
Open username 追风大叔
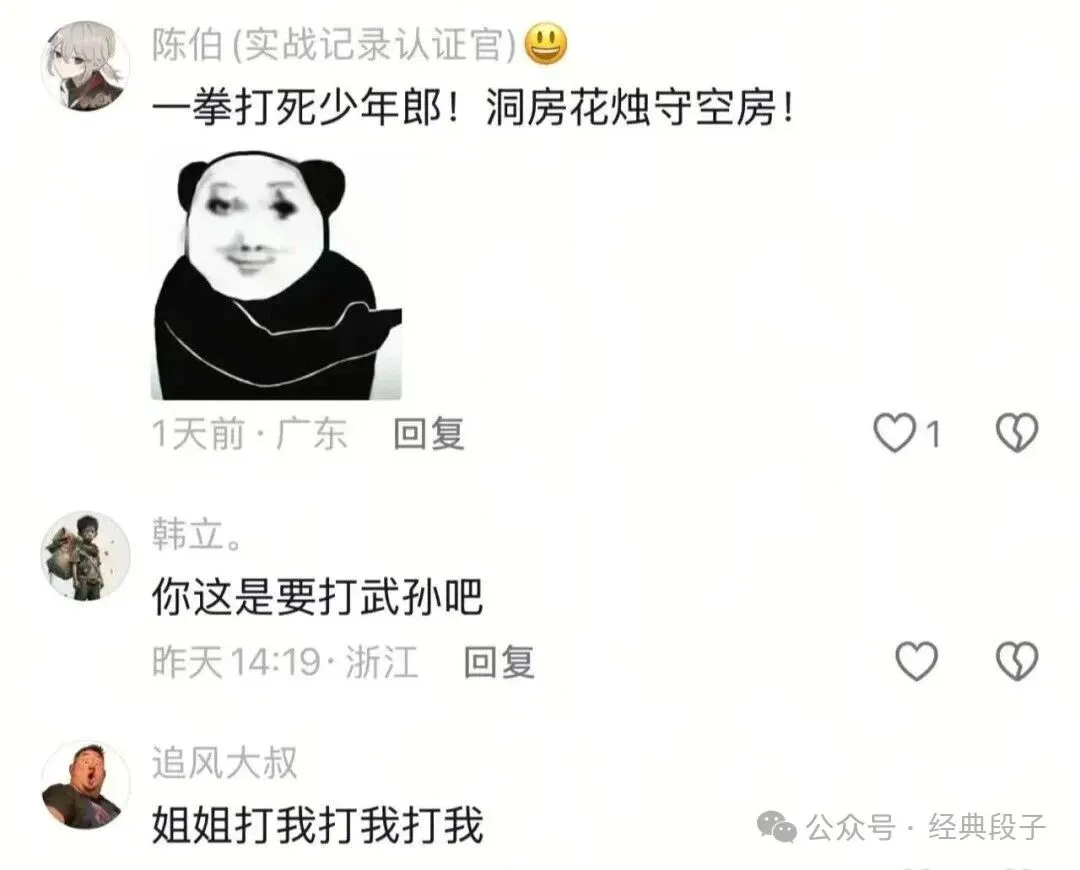pyautogui.click(x=225, y=763)
